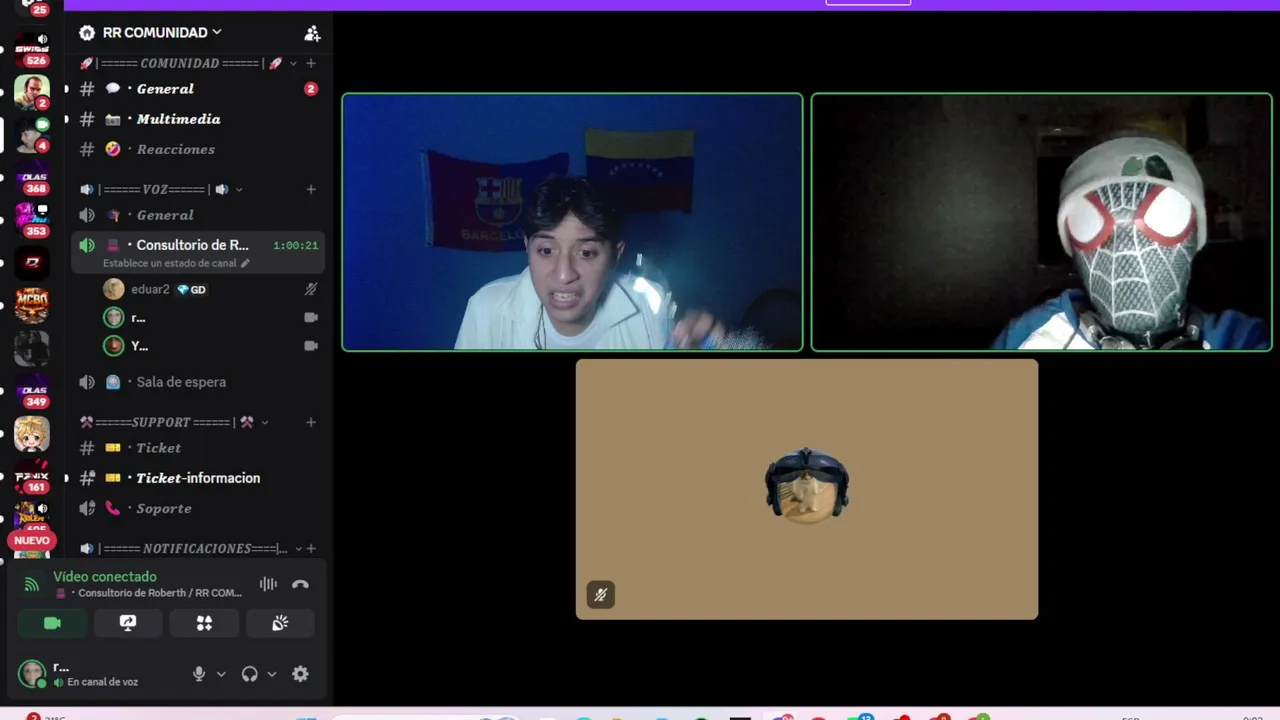Viewport: 1280px width, 720px height.
Task: Open the Reacciones channel
Action: click(x=198, y=149)
